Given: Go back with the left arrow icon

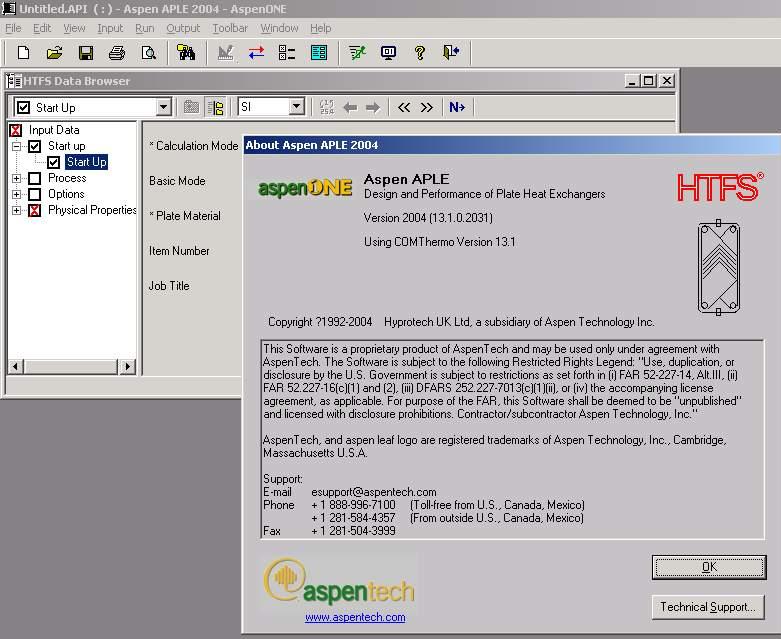Looking at the screenshot, I should [x=350, y=107].
